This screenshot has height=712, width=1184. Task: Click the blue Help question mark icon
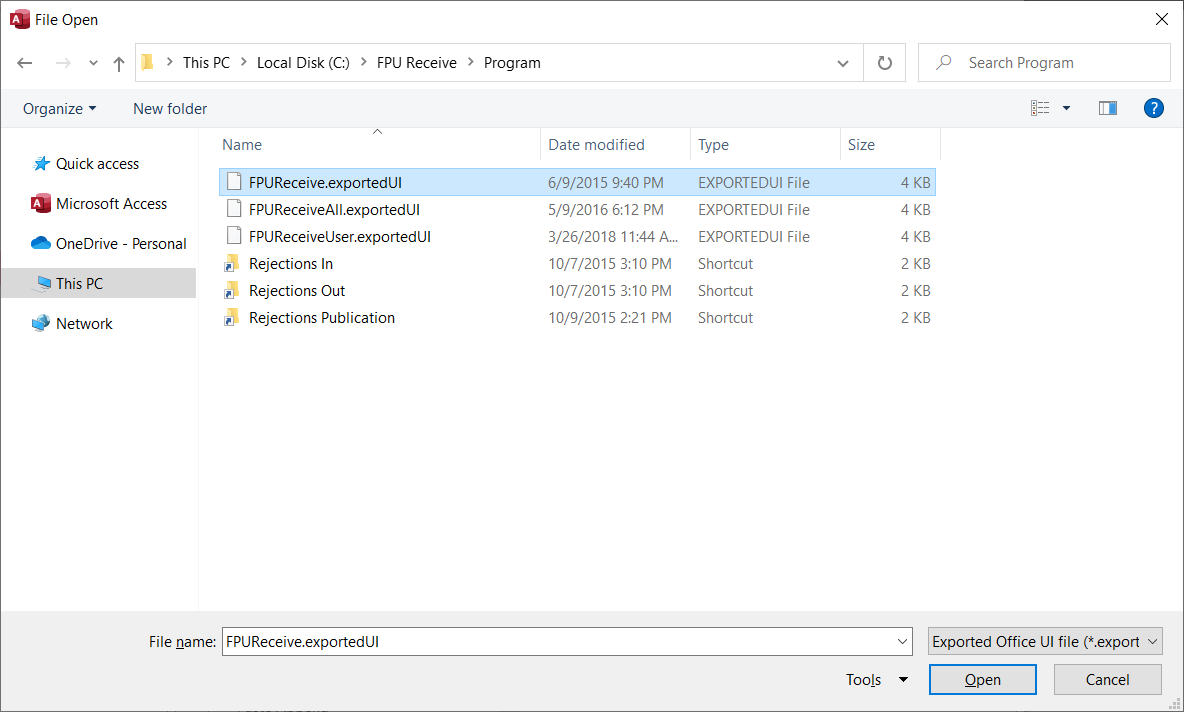pyautogui.click(x=1153, y=108)
